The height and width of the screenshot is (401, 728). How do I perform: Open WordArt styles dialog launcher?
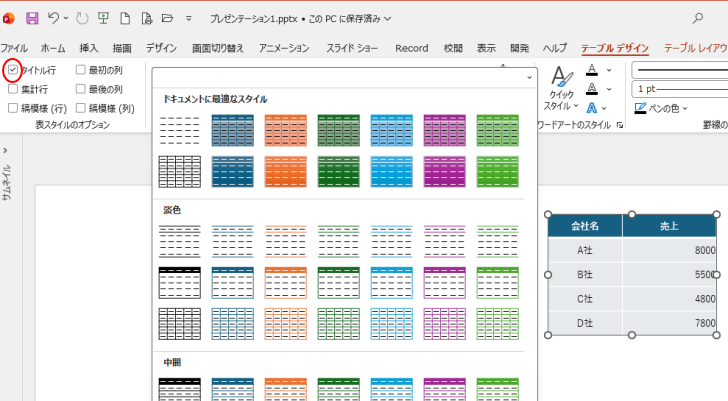pyautogui.click(x=620, y=125)
